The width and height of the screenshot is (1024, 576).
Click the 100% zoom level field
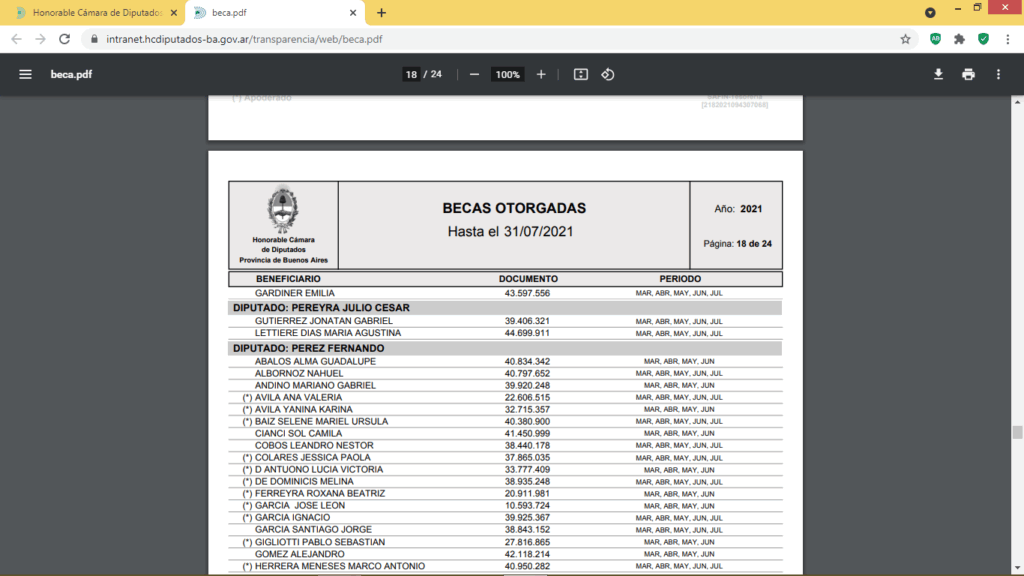pyautogui.click(x=507, y=74)
